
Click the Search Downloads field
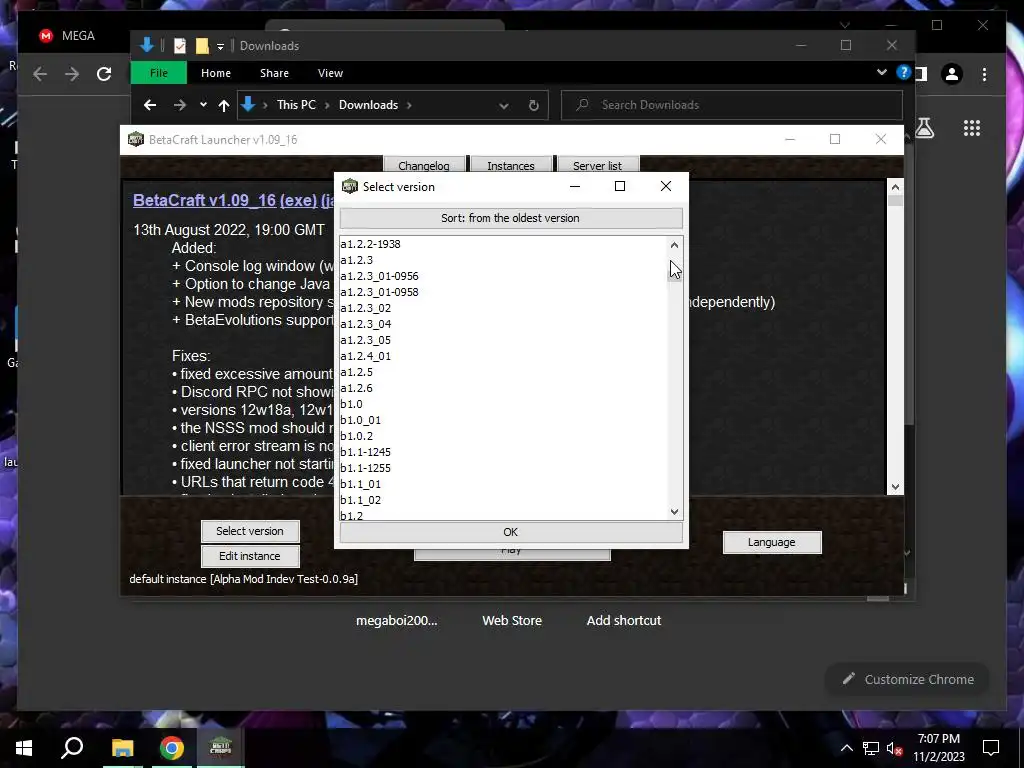point(732,105)
